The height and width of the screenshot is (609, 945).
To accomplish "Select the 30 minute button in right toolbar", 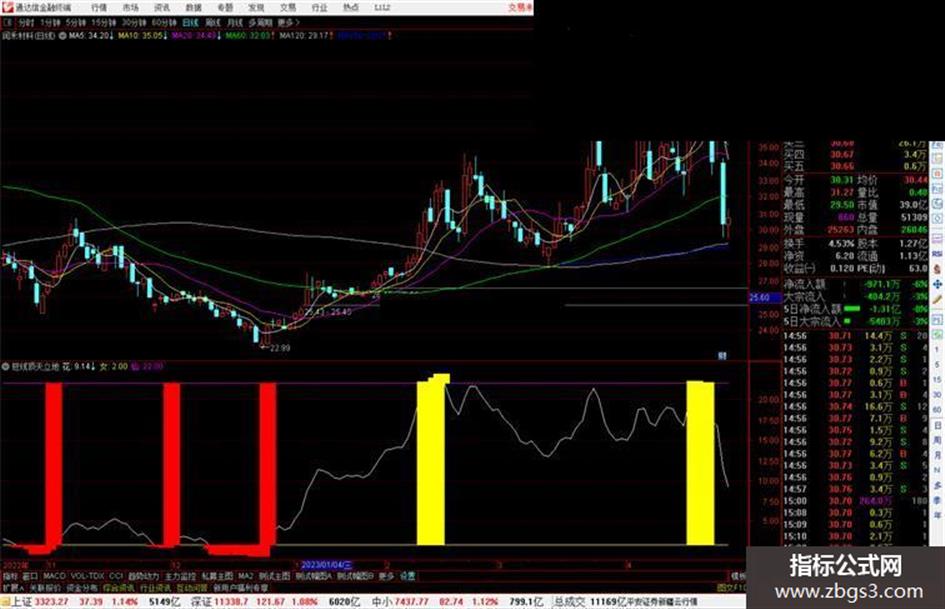I will 937,395.
